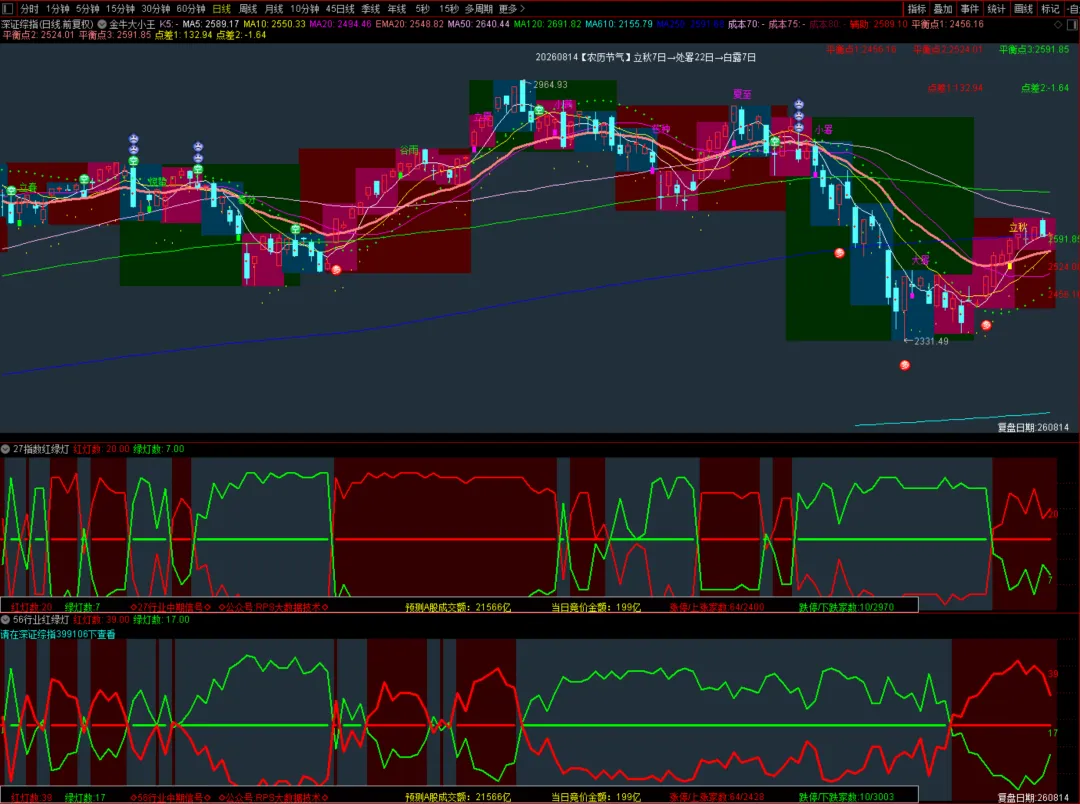Select the 周线 weekly period
The width and height of the screenshot is (1080, 804).
(x=248, y=9)
